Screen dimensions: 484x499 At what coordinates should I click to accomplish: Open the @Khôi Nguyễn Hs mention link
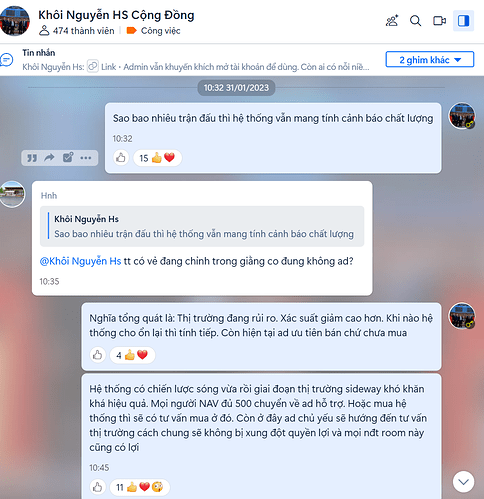(80, 261)
